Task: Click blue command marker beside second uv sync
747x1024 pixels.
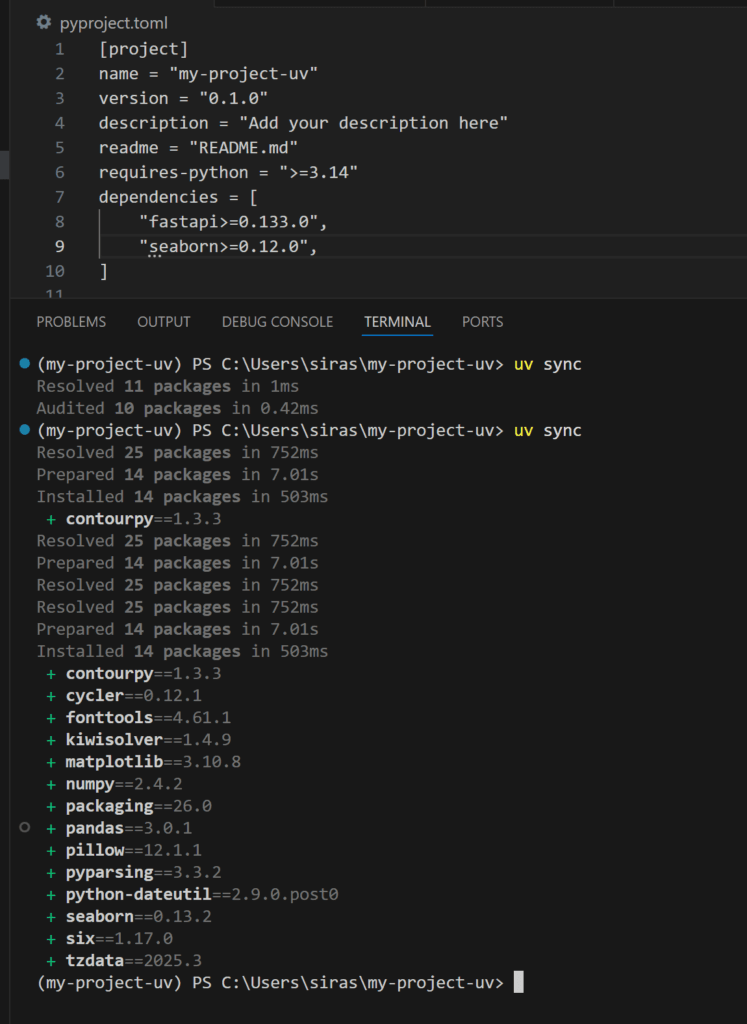Action: (x=25, y=430)
